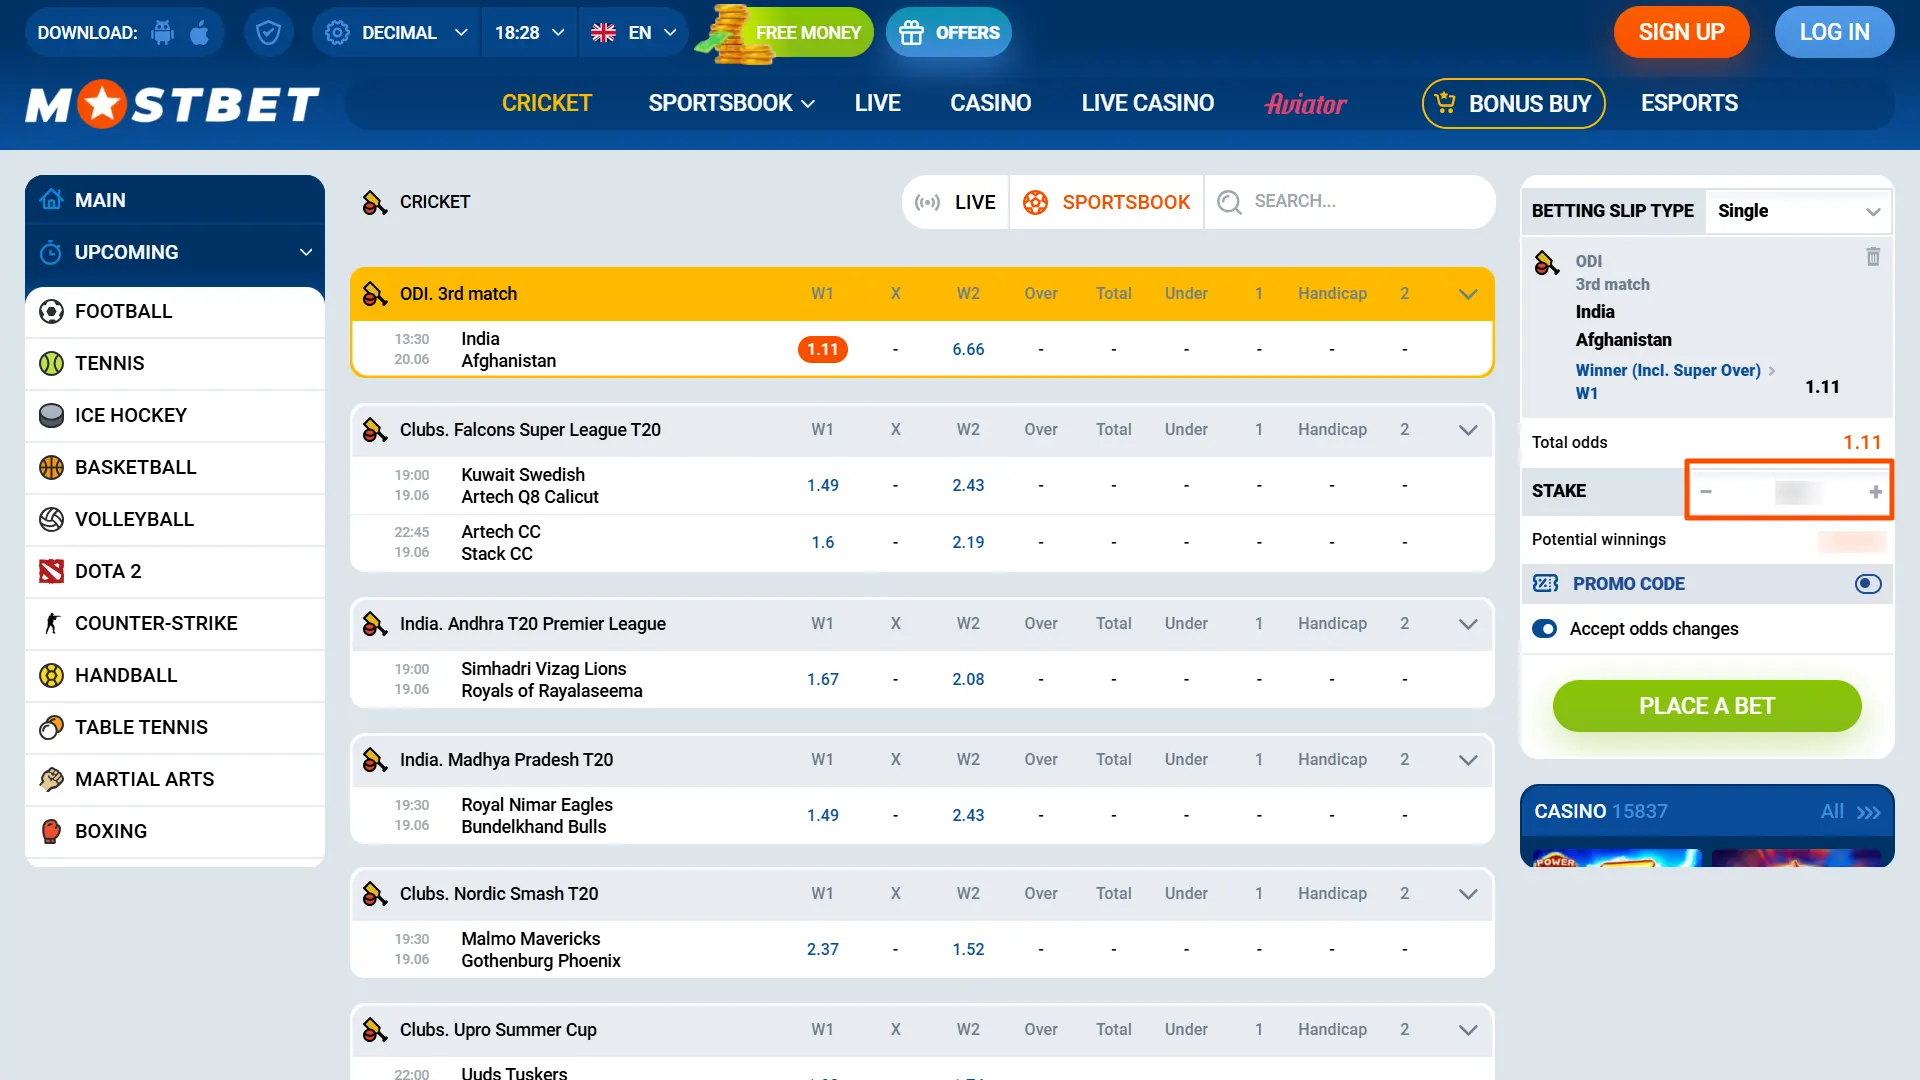Select the UK flag language icon
Viewport: 1920px width, 1080px height.
[x=603, y=33]
